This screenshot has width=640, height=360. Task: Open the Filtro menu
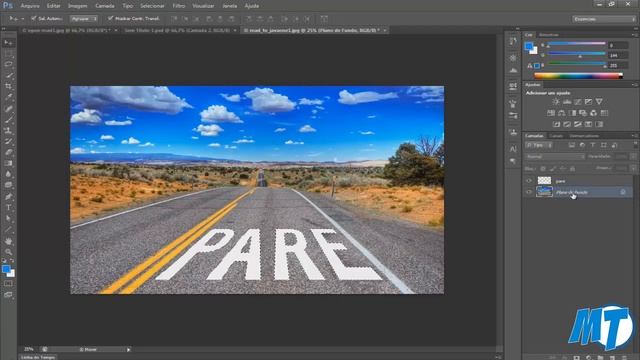click(x=178, y=6)
